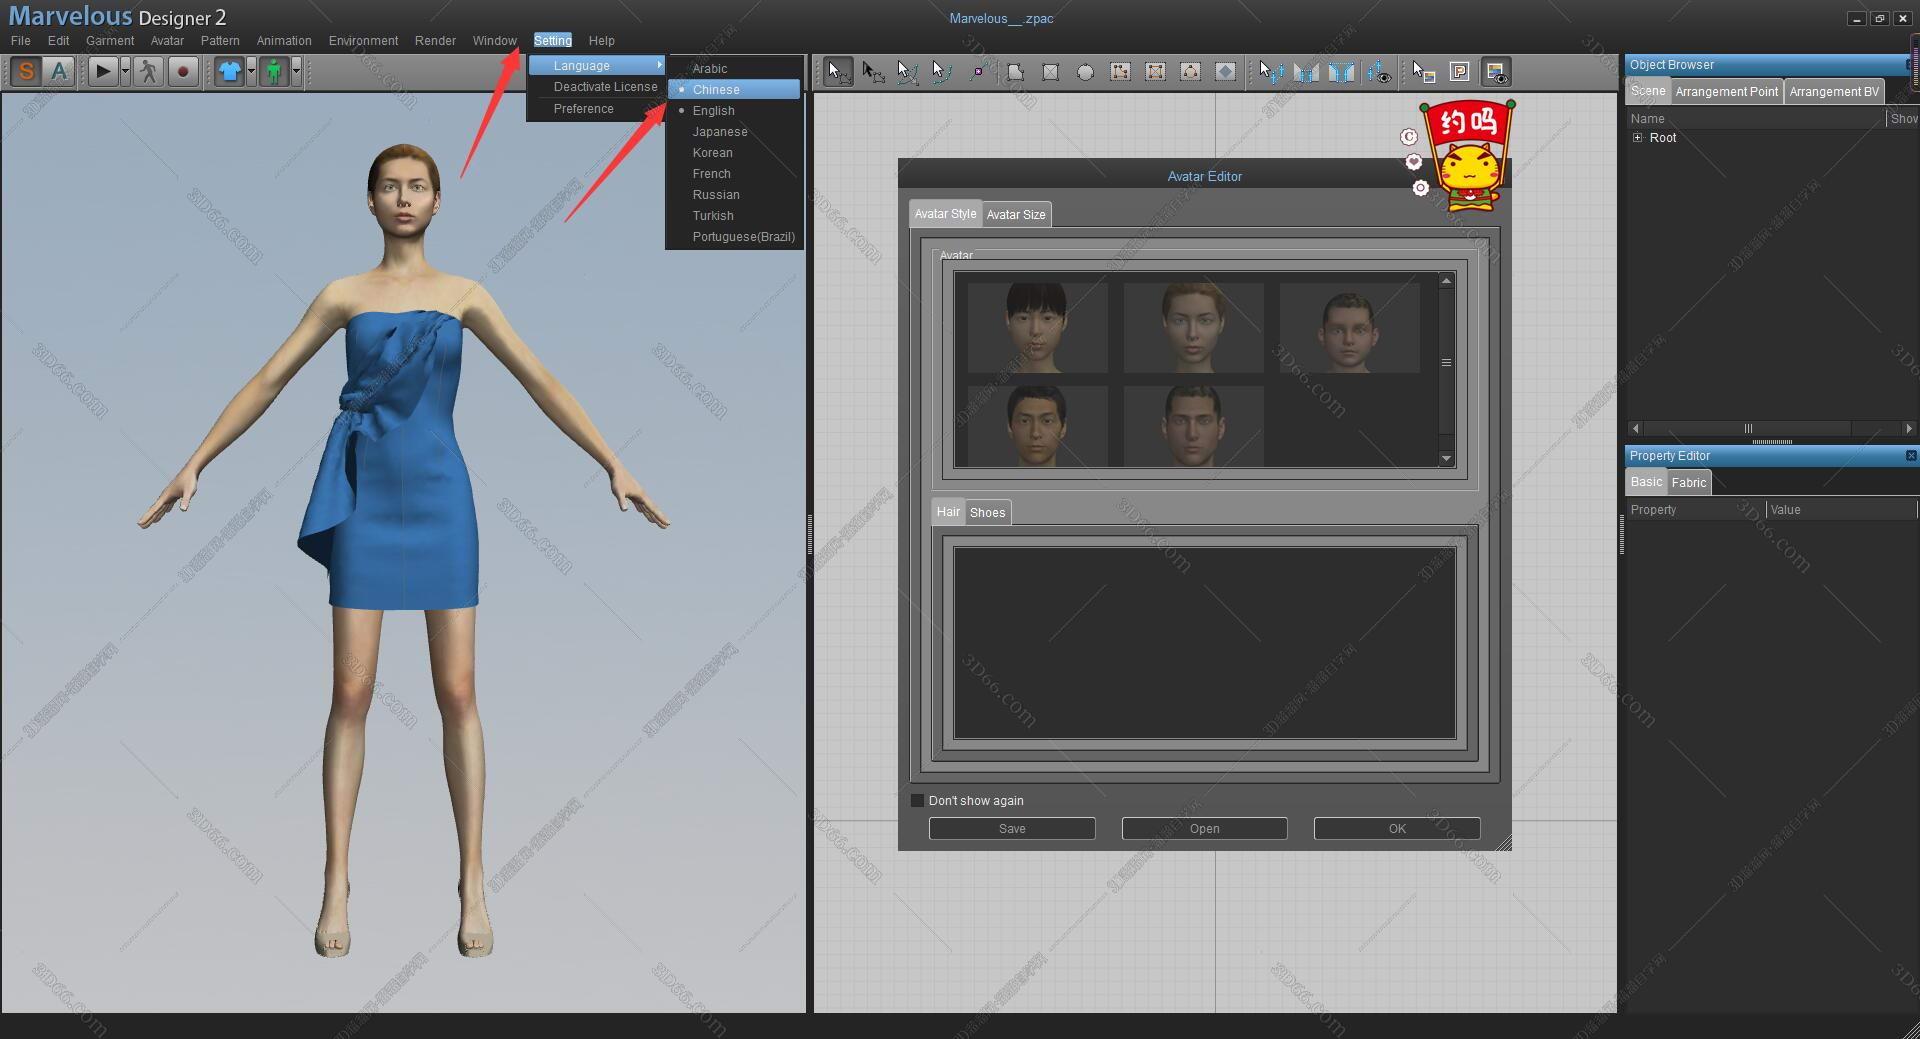Click the Simulate play button in toolbar
1920x1039 pixels.
[102, 71]
